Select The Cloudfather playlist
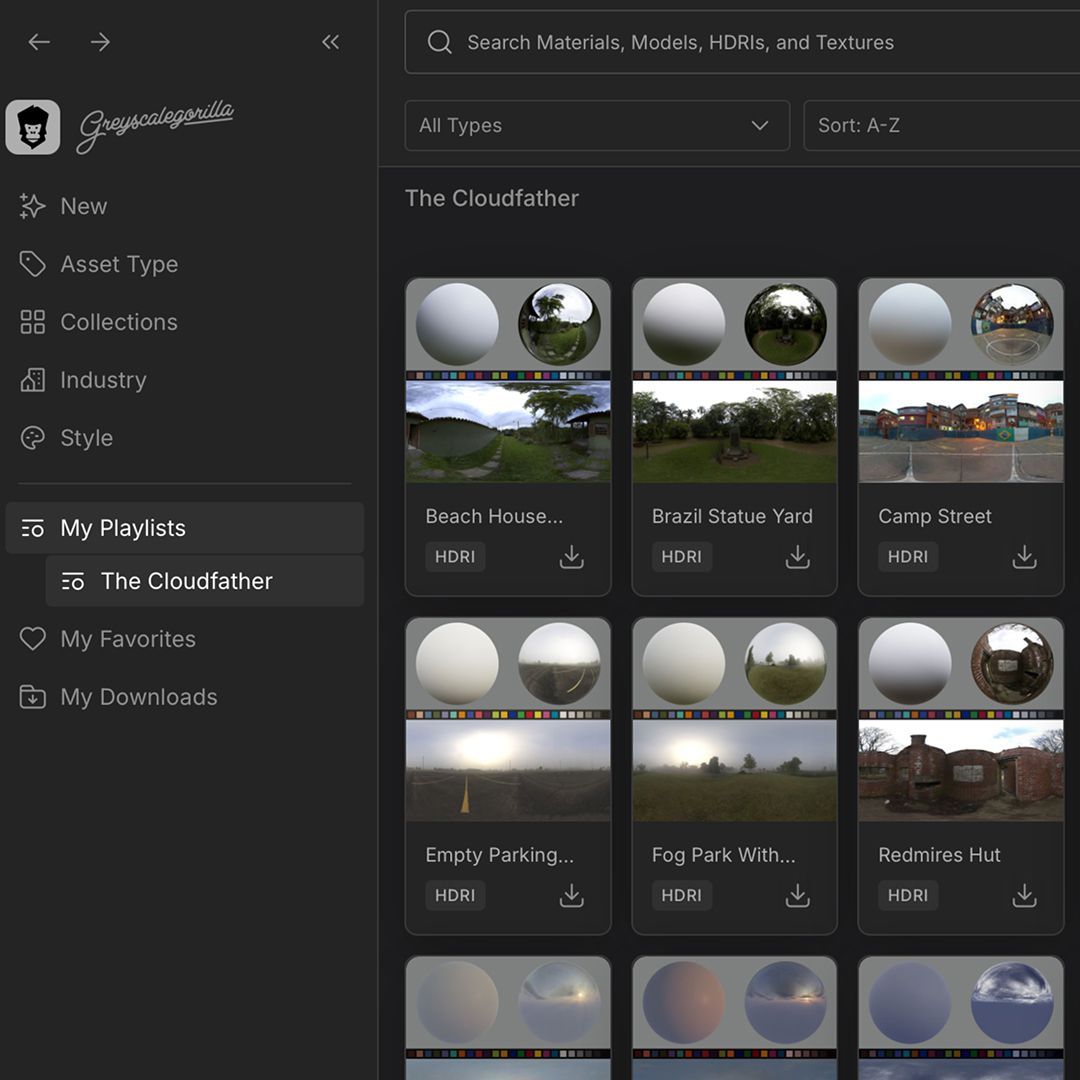This screenshot has height=1080, width=1080. [205, 581]
